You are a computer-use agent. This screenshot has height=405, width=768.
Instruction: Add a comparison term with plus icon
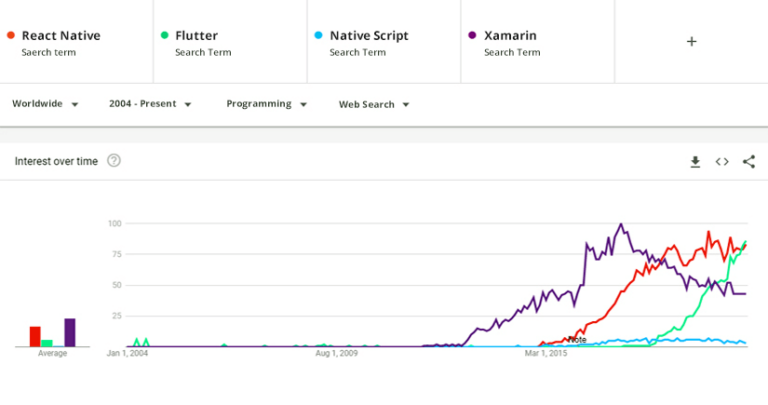pyautogui.click(x=691, y=41)
